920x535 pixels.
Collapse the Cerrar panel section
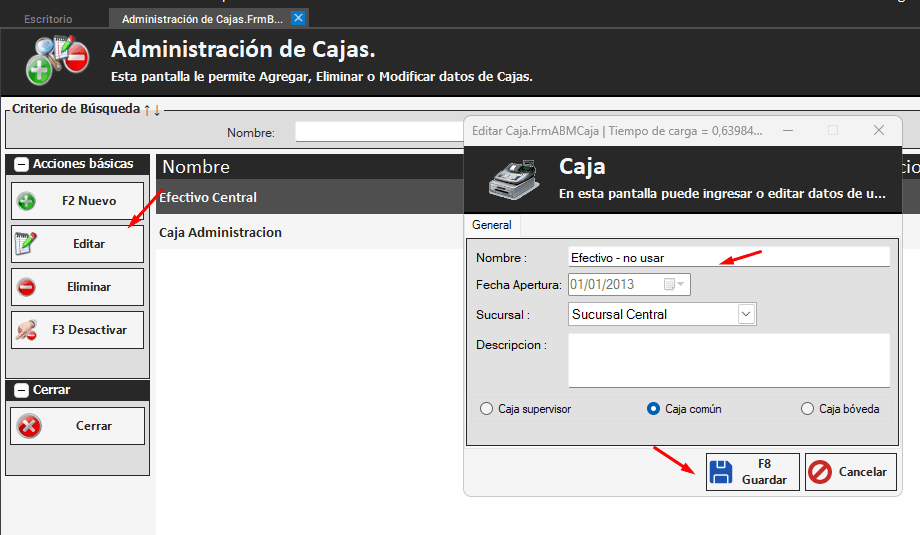[x=21, y=390]
